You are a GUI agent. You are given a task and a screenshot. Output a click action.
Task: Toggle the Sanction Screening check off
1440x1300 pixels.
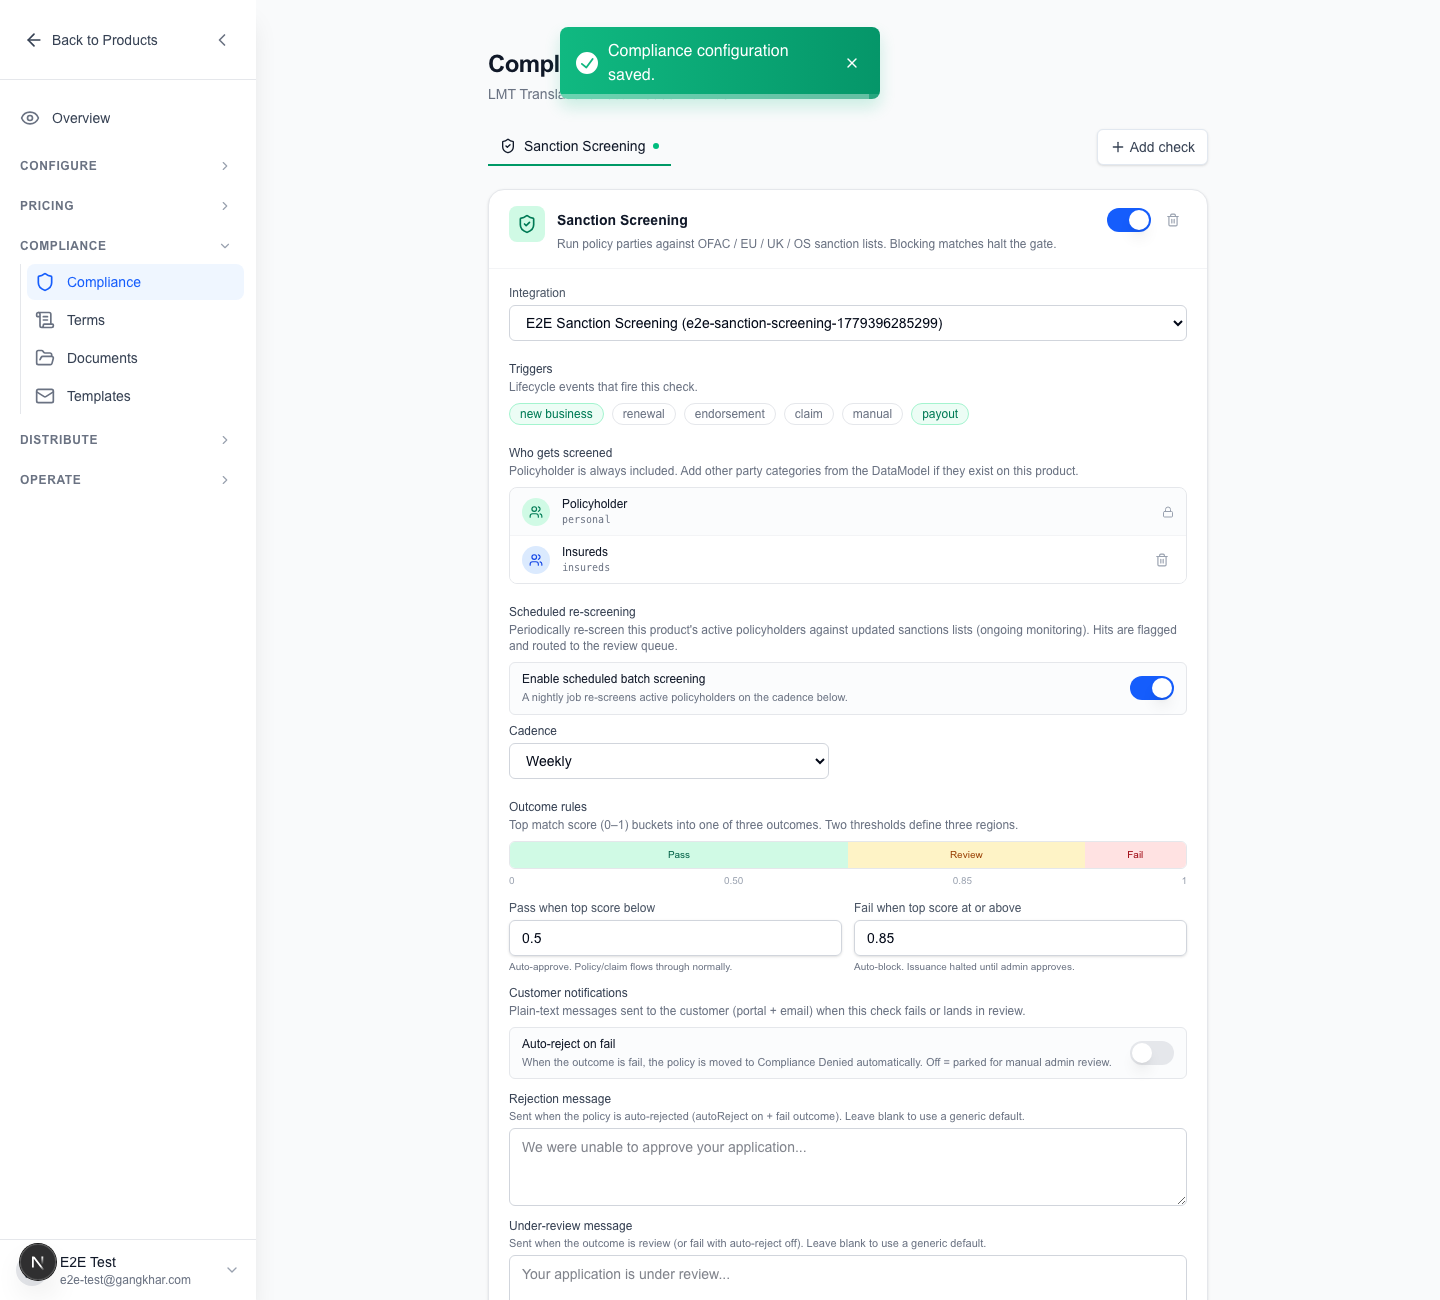[1129, 220]
